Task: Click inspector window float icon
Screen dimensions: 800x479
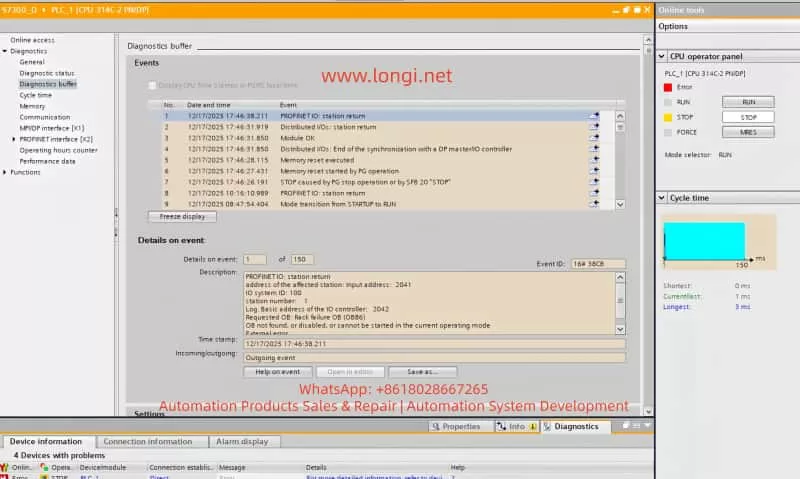Action: coord(626,425)
